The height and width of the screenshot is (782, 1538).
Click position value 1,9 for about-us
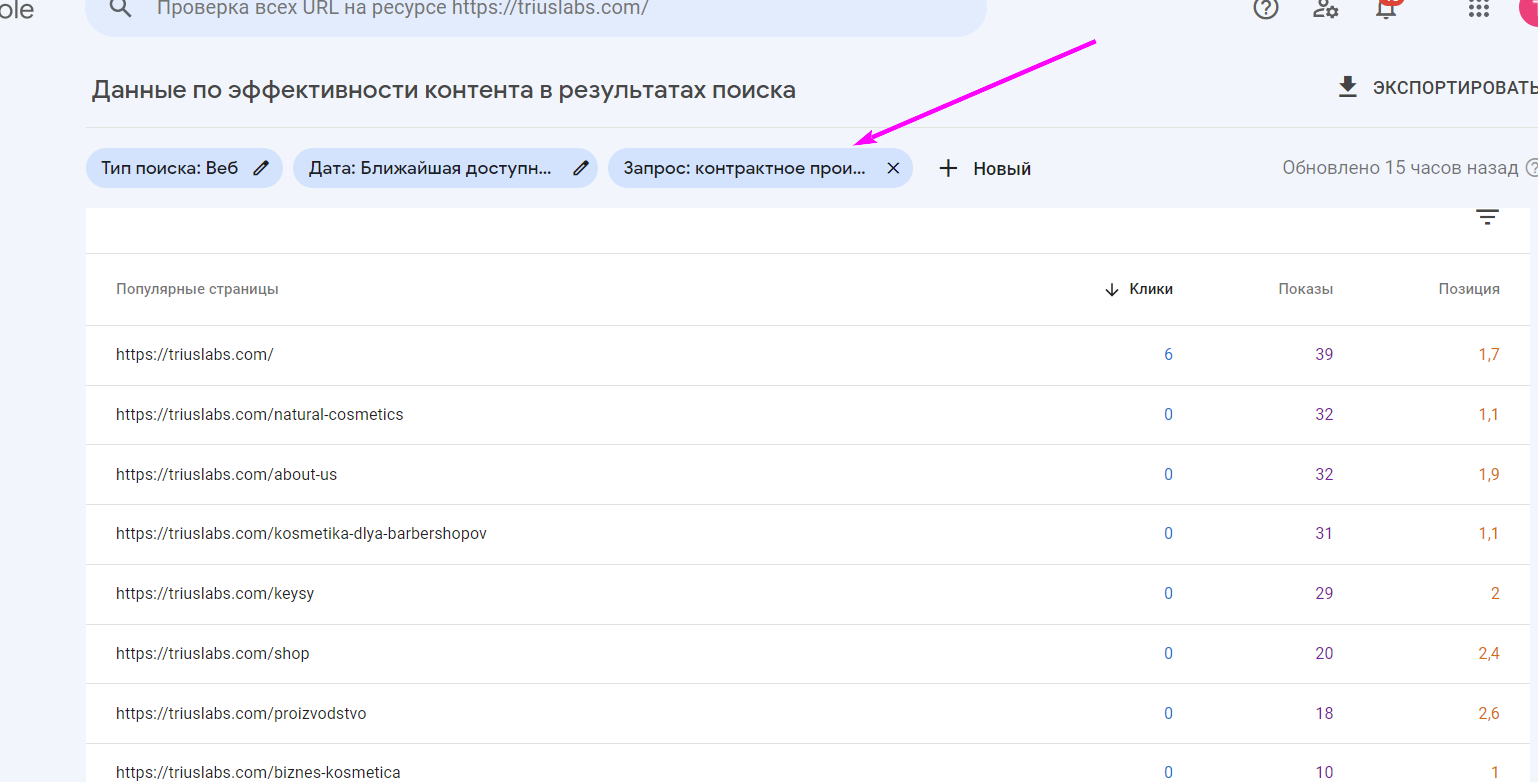coord(1489,474)
